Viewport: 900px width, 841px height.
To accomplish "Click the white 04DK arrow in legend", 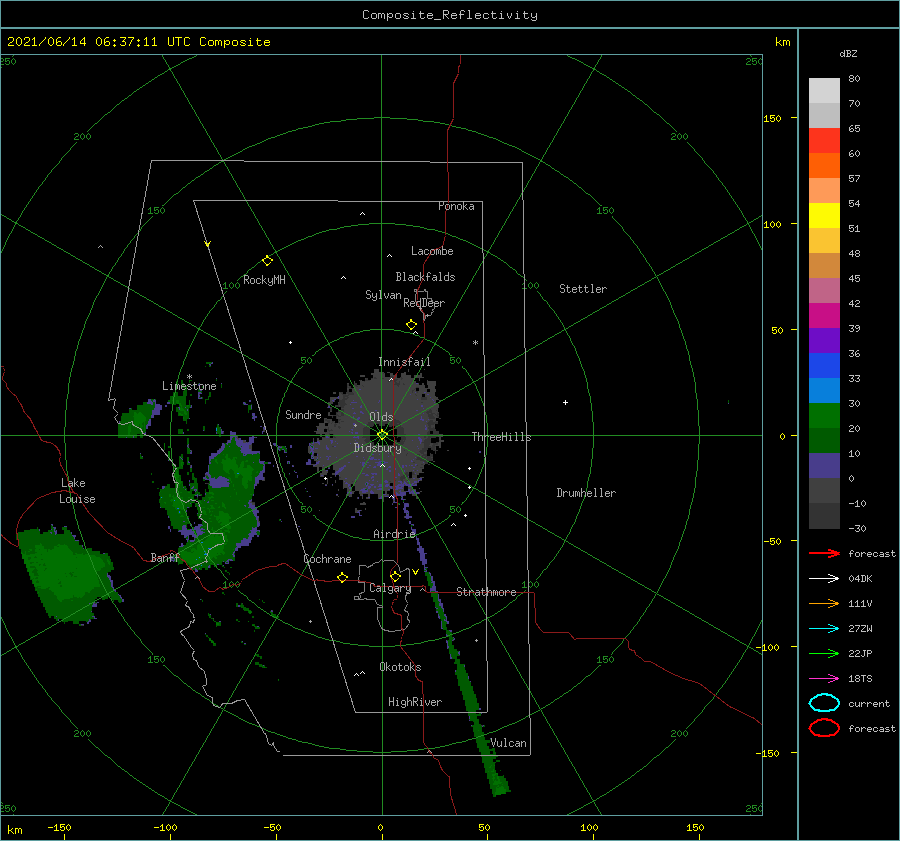I will point(824,579).
